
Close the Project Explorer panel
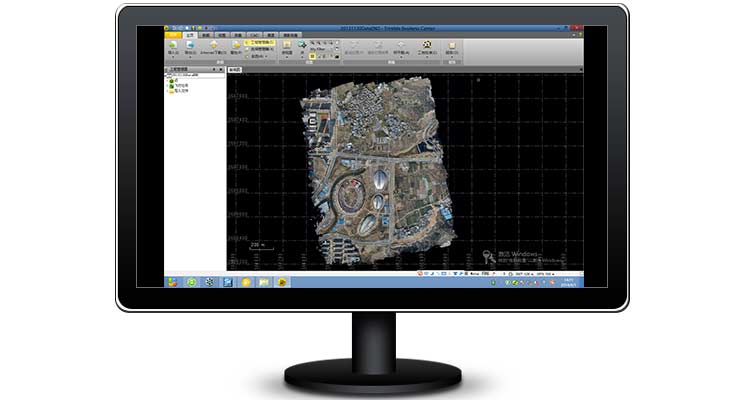222,69
